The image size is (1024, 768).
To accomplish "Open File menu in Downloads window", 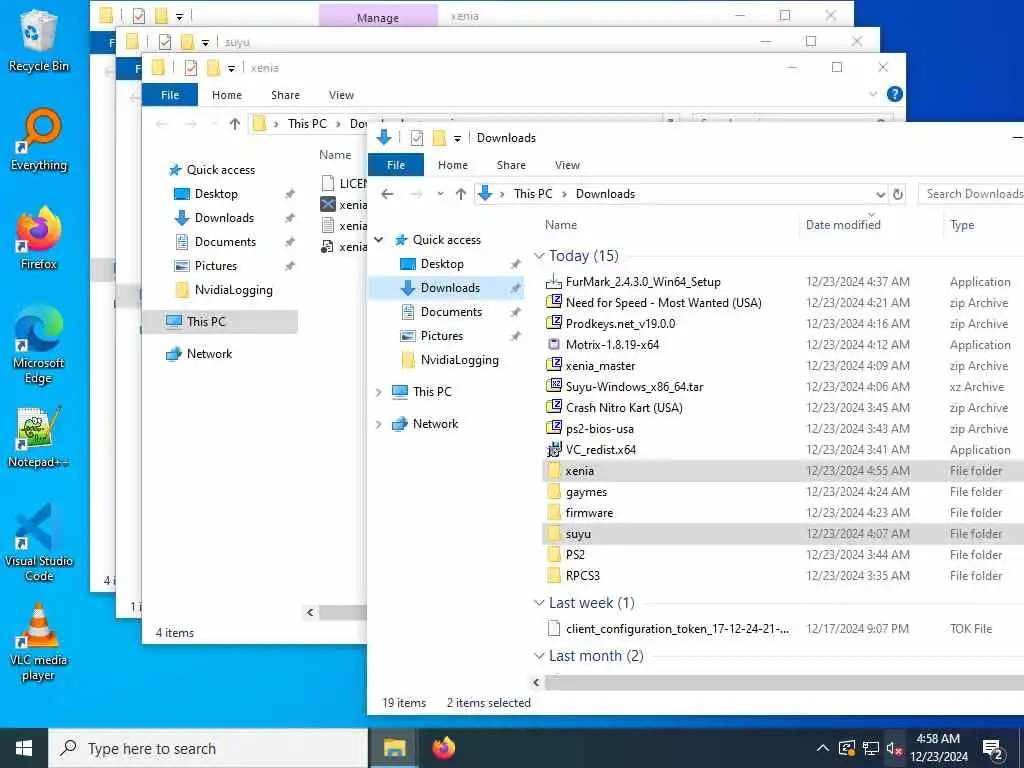I will point(396,165).
